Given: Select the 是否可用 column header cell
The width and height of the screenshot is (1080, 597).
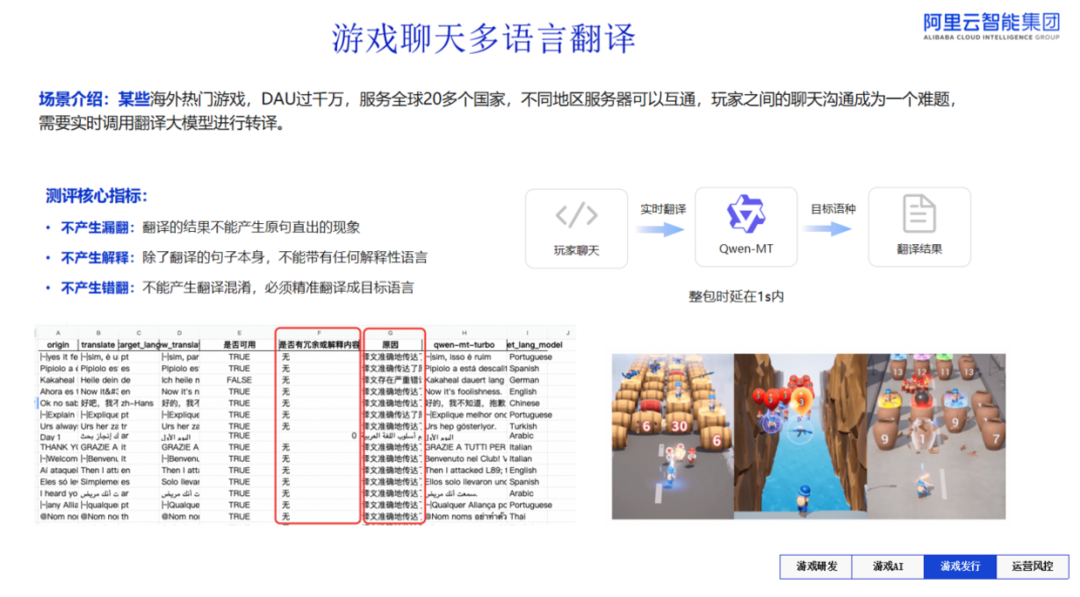Looking at the screenshot, I should coord(239,344).
